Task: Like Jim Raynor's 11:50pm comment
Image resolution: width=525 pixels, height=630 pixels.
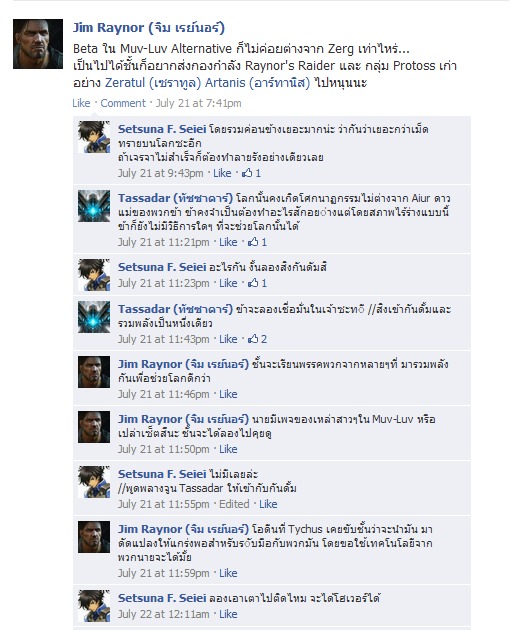Action: [228, 449]
